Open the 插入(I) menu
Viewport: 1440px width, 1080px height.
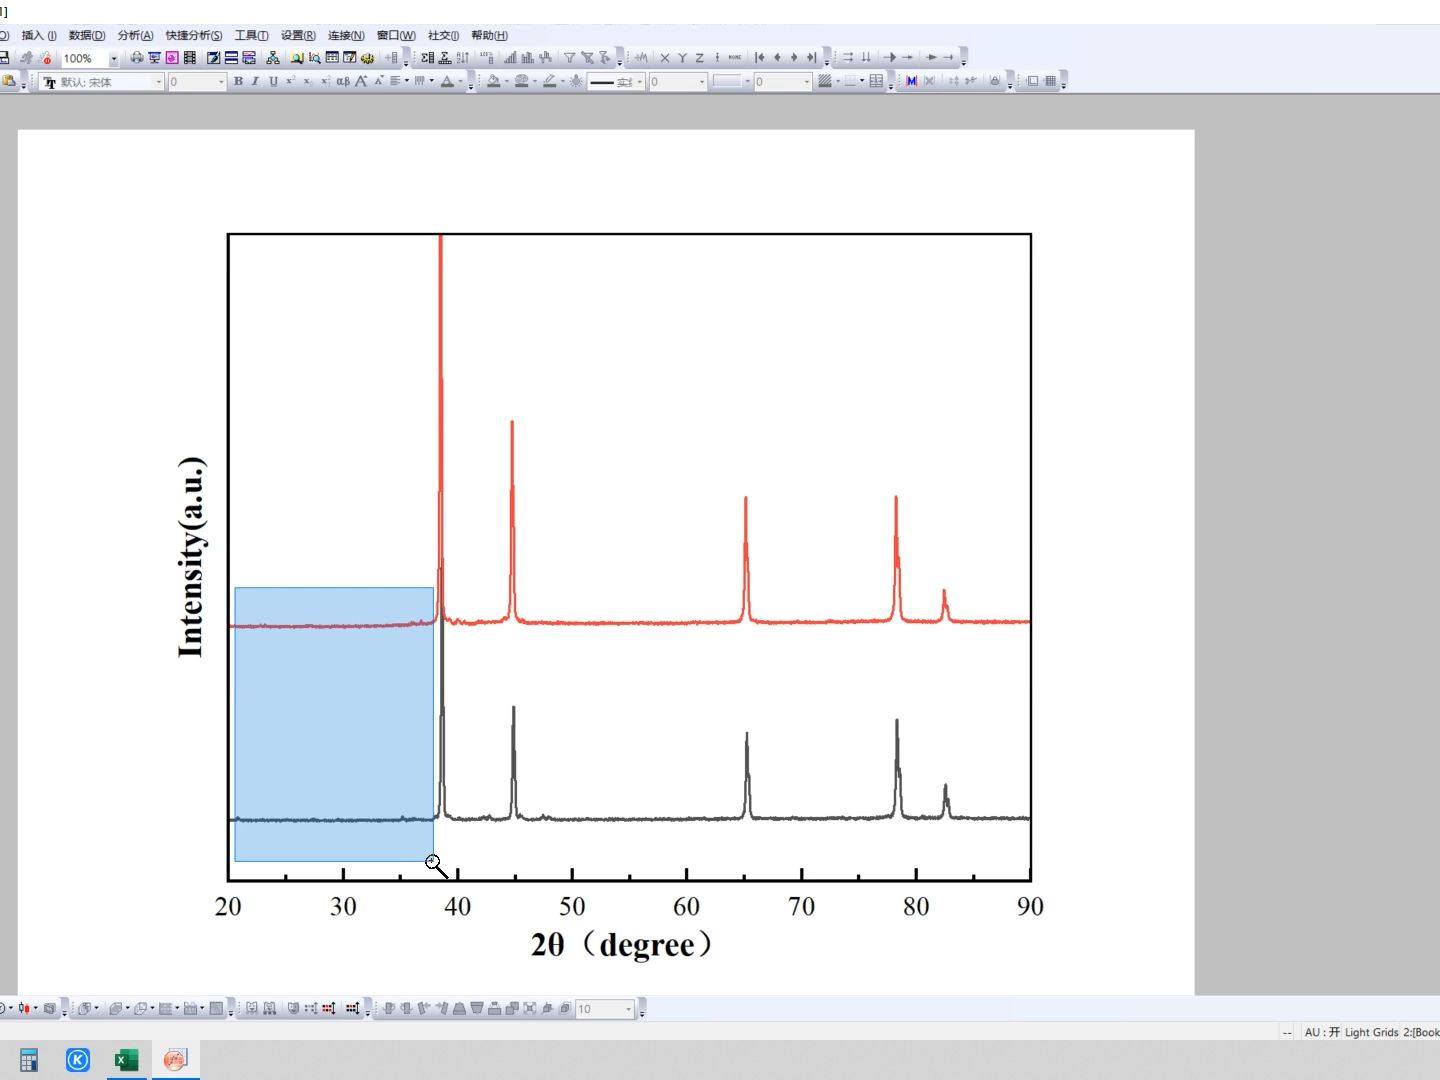[x=39, y=35]
